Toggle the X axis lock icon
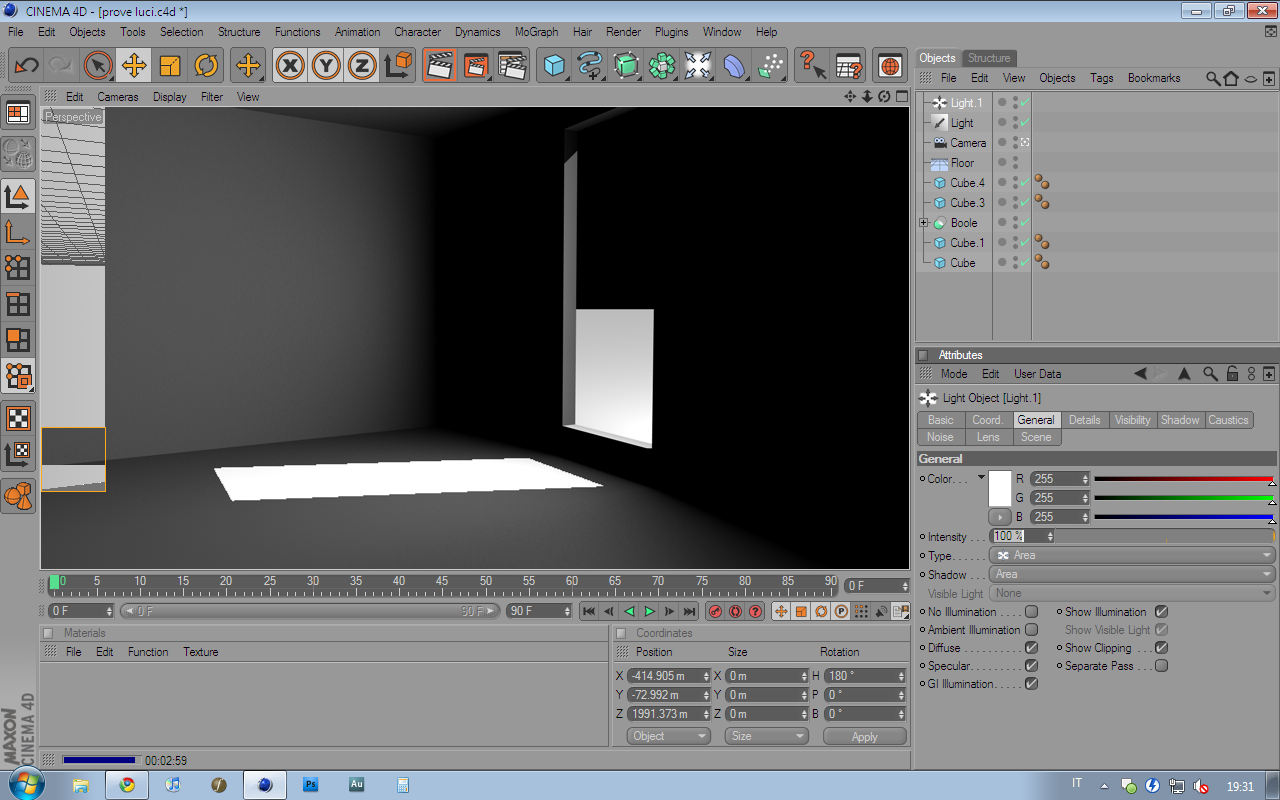This screenshot has width=1280, height=800. pyautogui.click(x=290, y=66)
